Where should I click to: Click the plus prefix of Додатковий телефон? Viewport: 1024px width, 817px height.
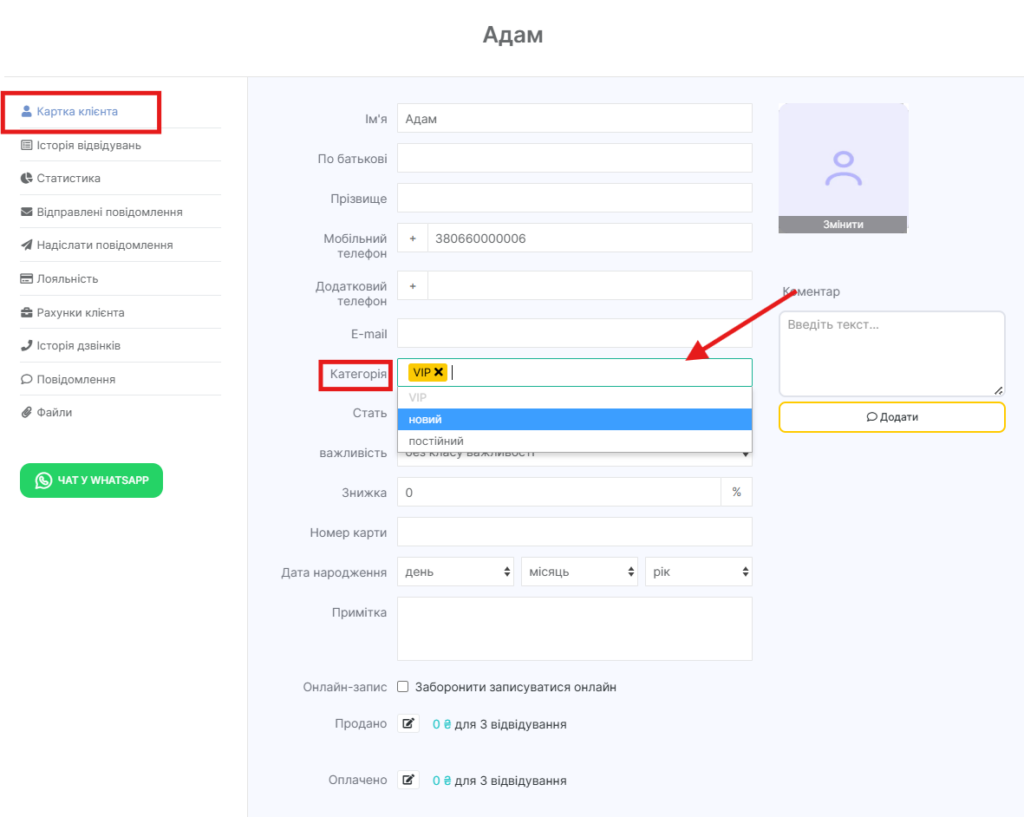click(x=412, y=286)
